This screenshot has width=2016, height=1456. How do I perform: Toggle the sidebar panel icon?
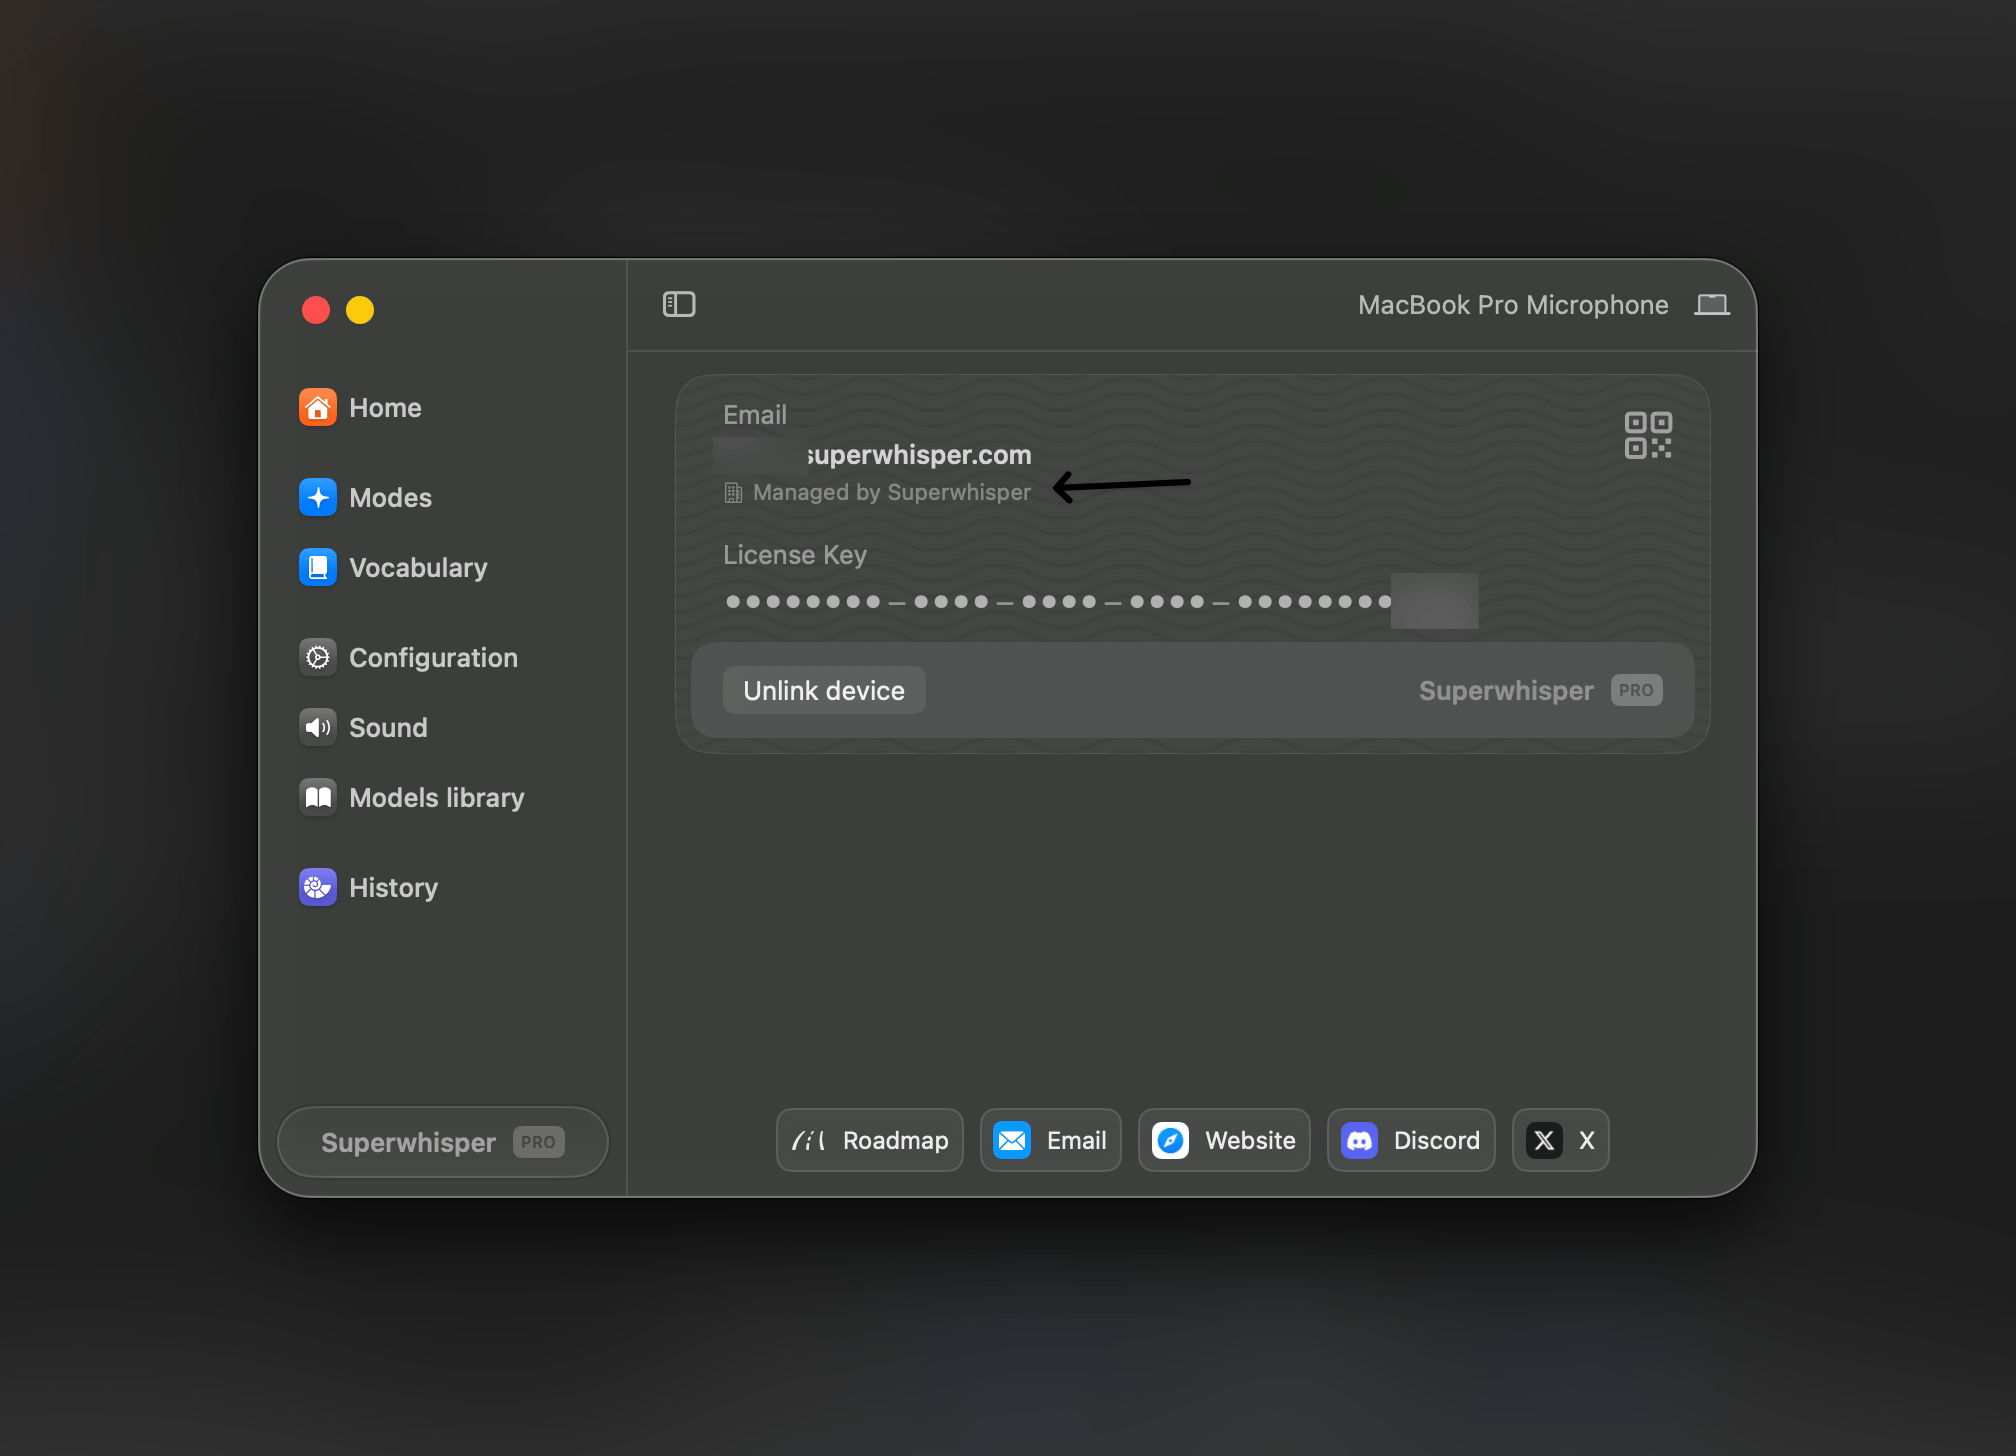[679, 304]
